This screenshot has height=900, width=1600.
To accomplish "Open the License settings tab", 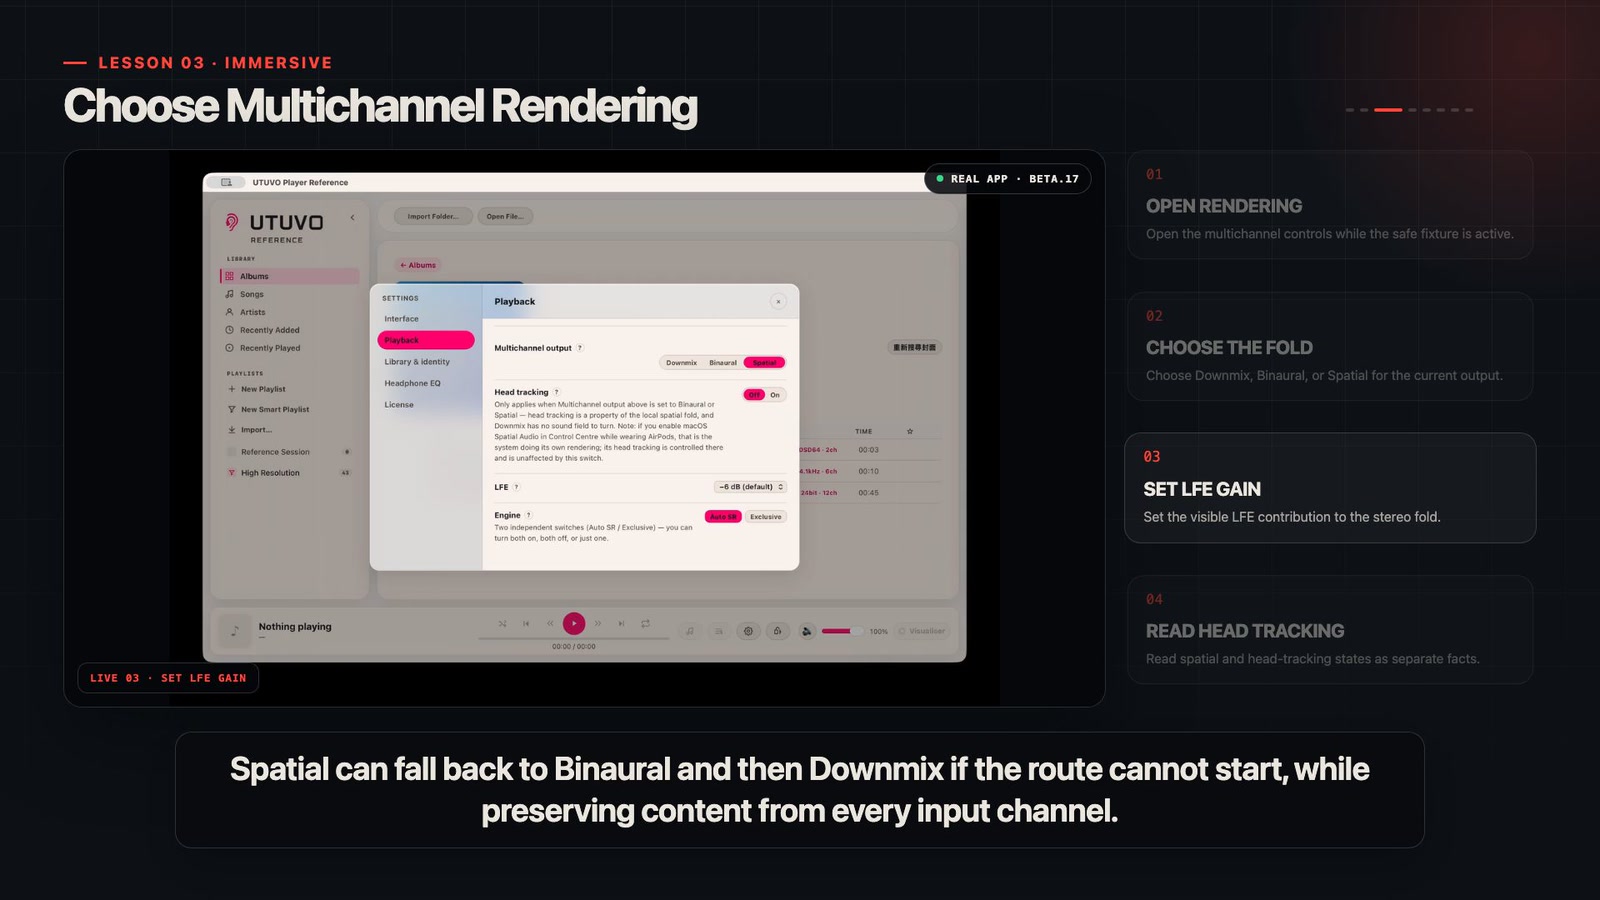I will (x=426, y=405).
